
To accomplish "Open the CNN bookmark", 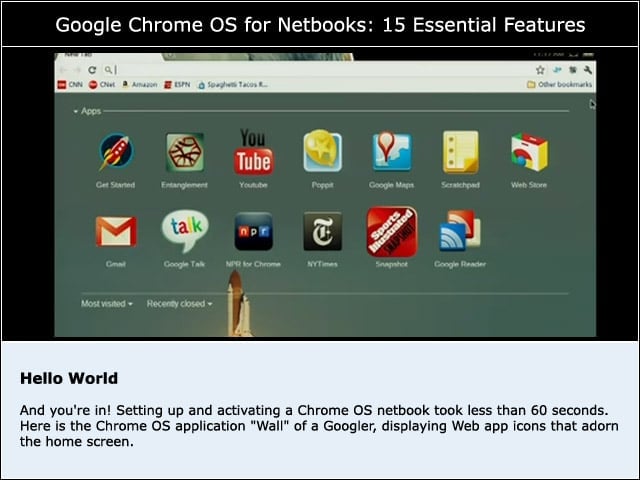I will pyautogui.click(x=71, y=84).
